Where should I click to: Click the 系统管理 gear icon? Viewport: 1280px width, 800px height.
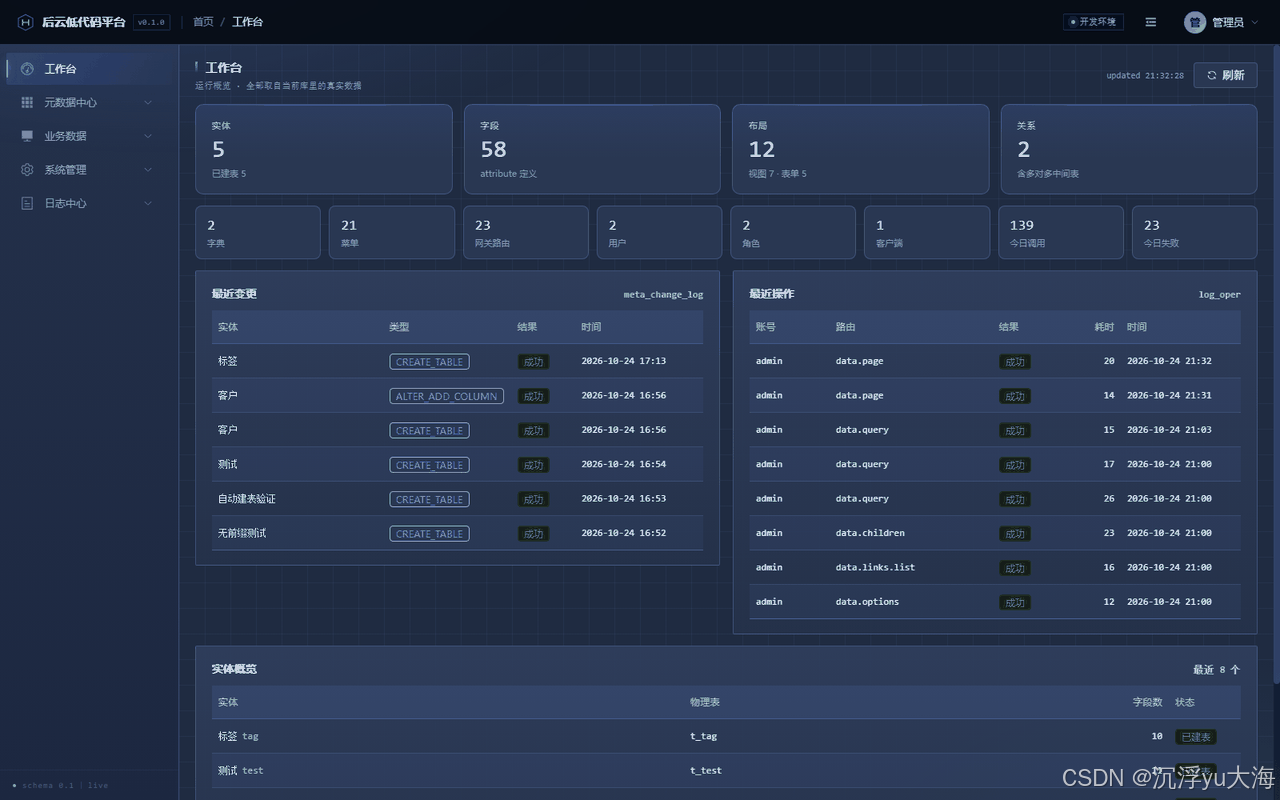(27, 170)
